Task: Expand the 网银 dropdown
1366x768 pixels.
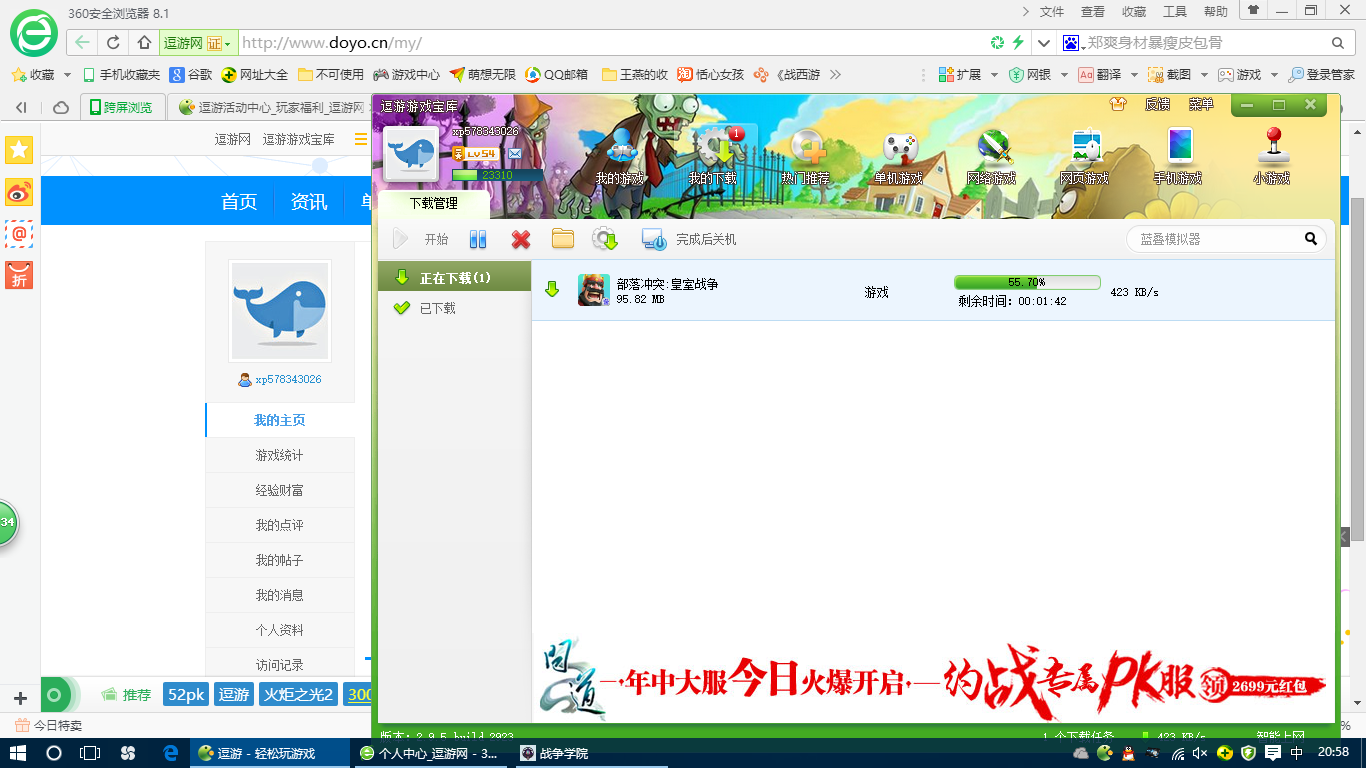Action: (1064, 75)
